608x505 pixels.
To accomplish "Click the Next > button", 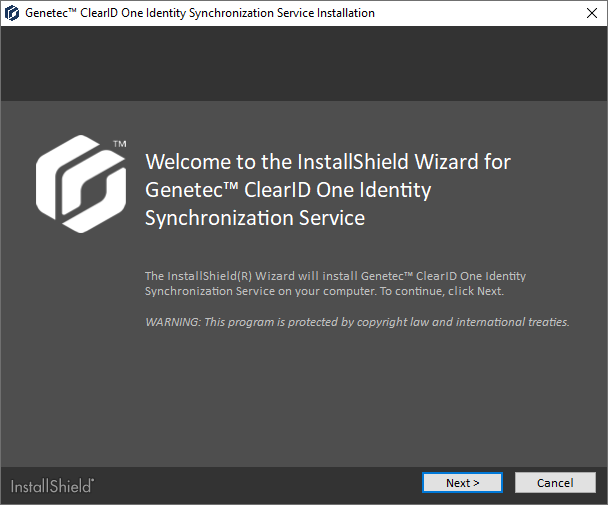I will tap(462, 483).
